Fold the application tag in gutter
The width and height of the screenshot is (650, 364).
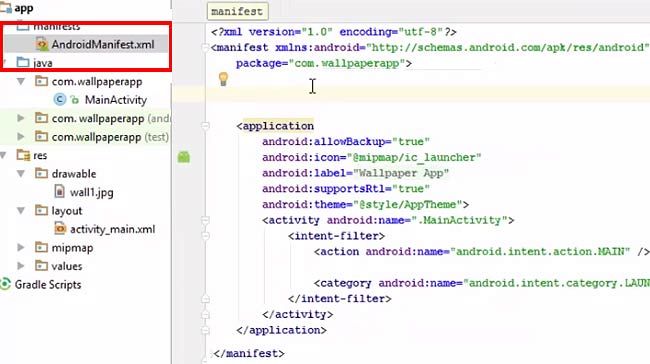pyautogui.click(x=205, y=126)
